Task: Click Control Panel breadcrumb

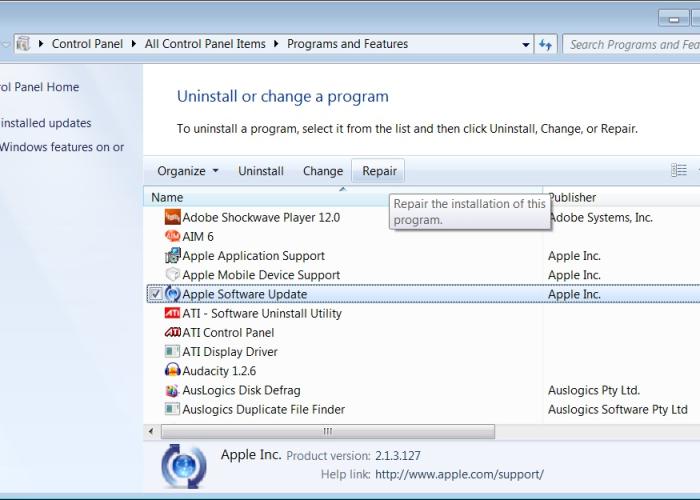Action: 87,44
